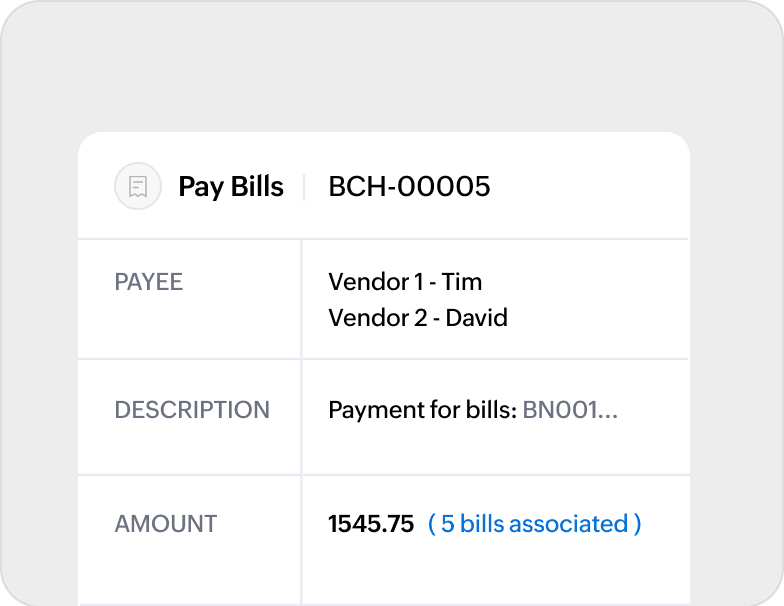Viewport: 784px width, 606px height.
Task: Click batch number BCH-00005
Action: tap(409, 187)
